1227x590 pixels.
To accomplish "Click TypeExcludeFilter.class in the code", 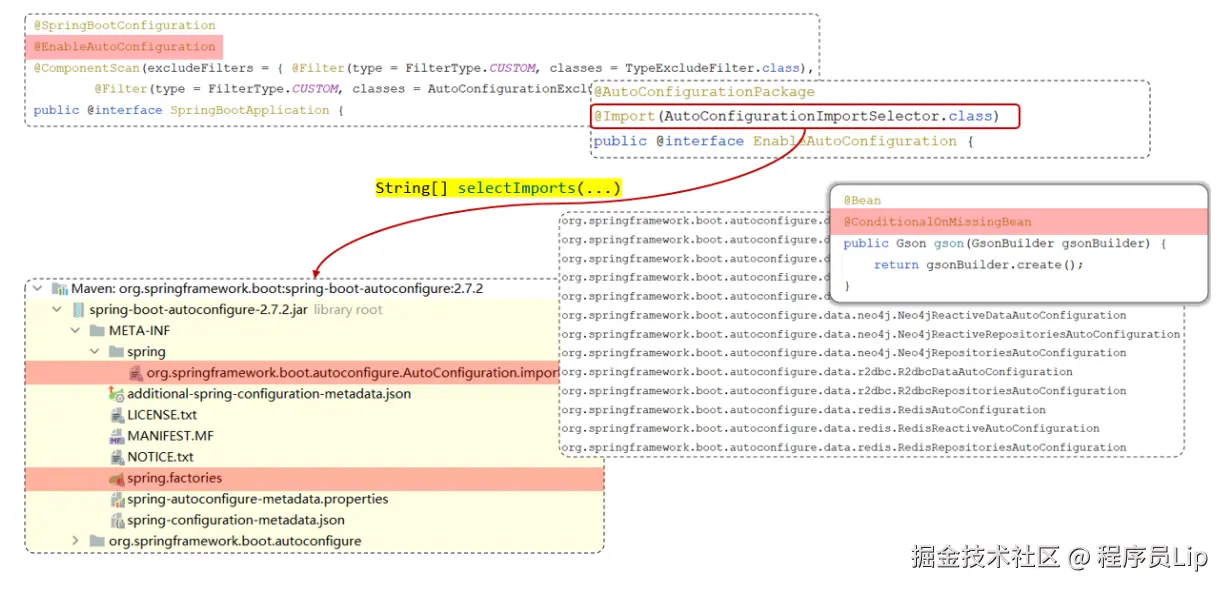I will (x=713, y=68).
